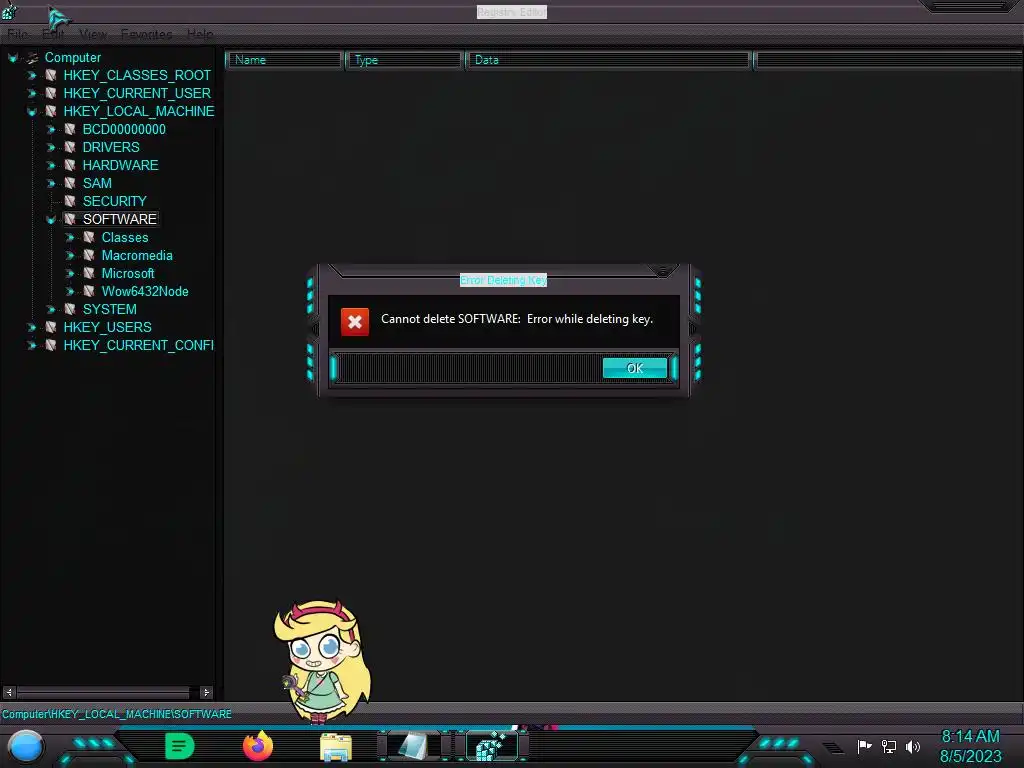This screenshot has height=768, width=1024.
Task: Click the Data column header
Action: [608, 60]
